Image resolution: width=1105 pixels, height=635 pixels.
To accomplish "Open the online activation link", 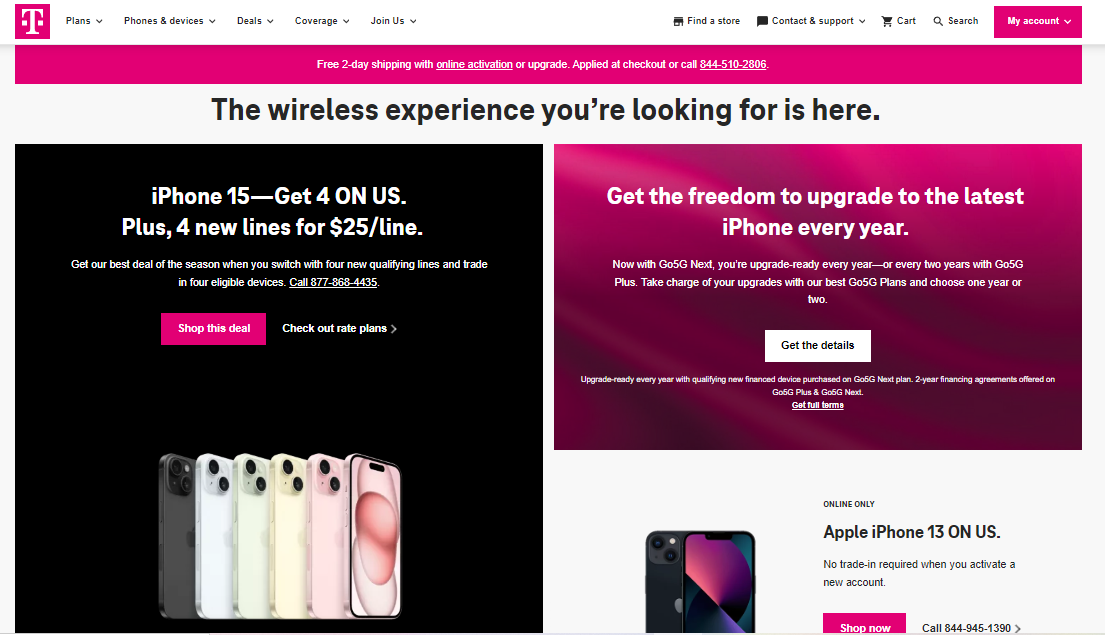I will click(474, 64).
